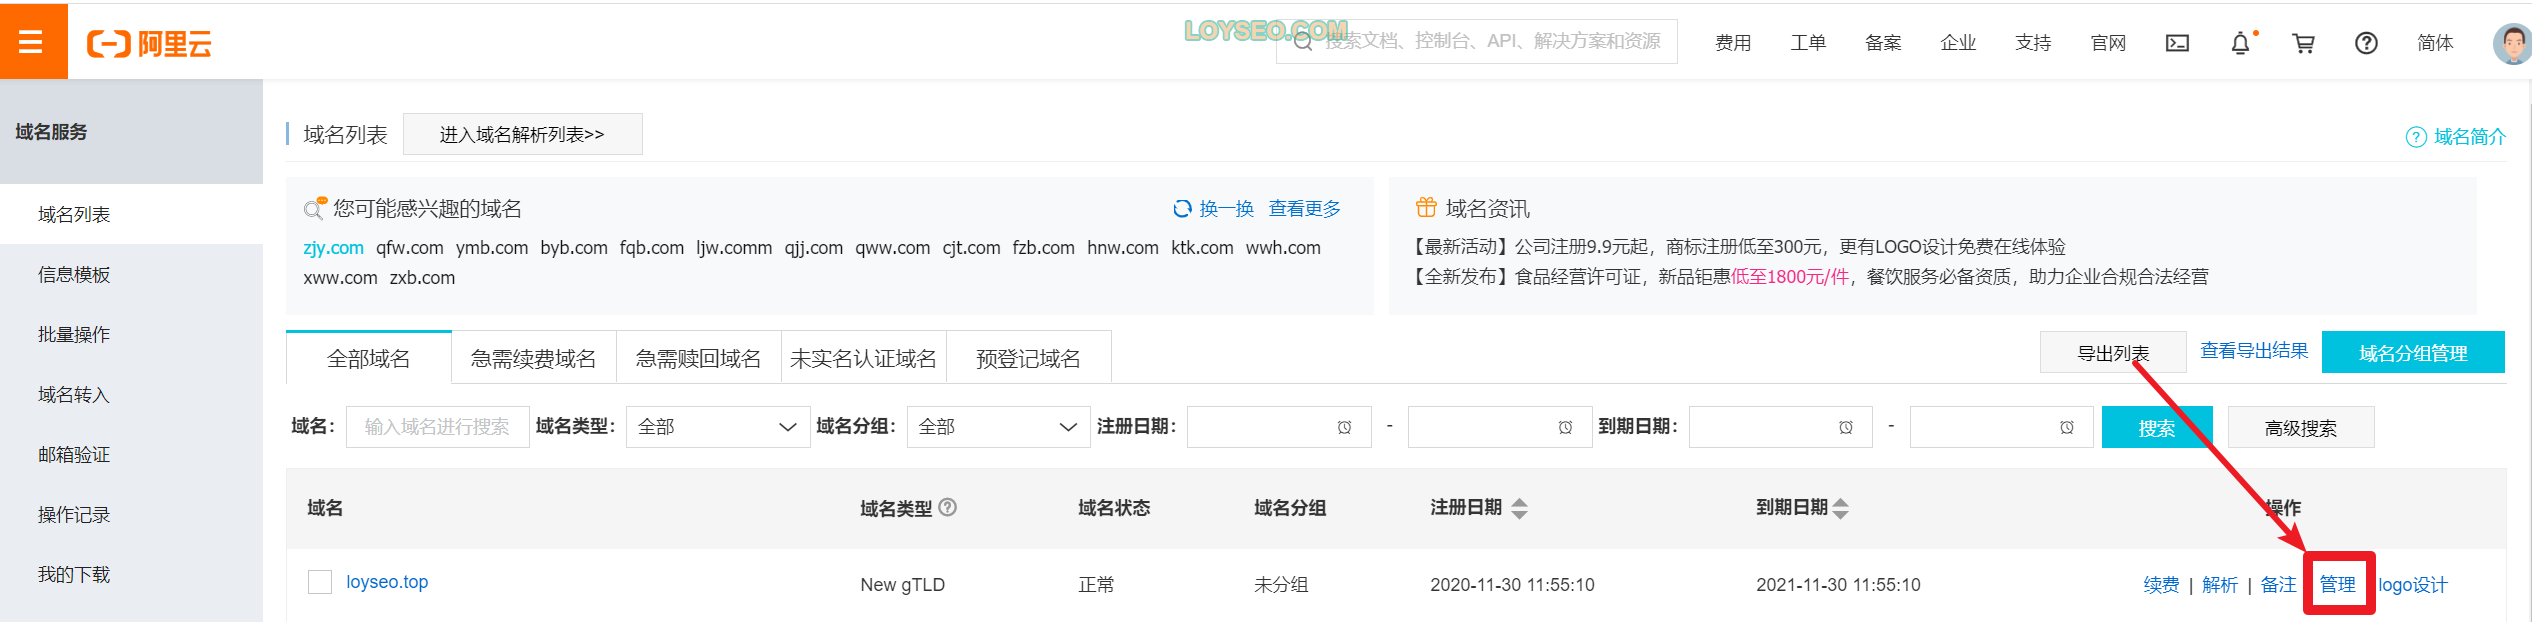Screen dimensions: 2532x622
Task: Click the logo设计 link
Action: click(x=2413, y=585)
